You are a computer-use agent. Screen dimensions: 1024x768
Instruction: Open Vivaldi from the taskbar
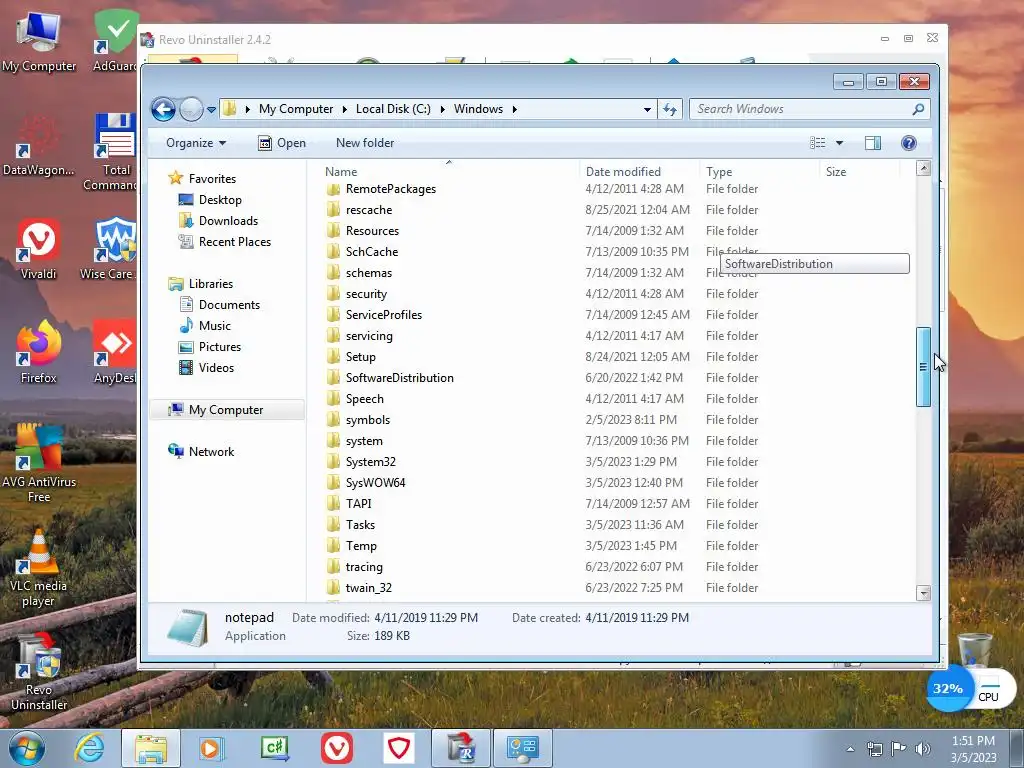coord(337,748)
